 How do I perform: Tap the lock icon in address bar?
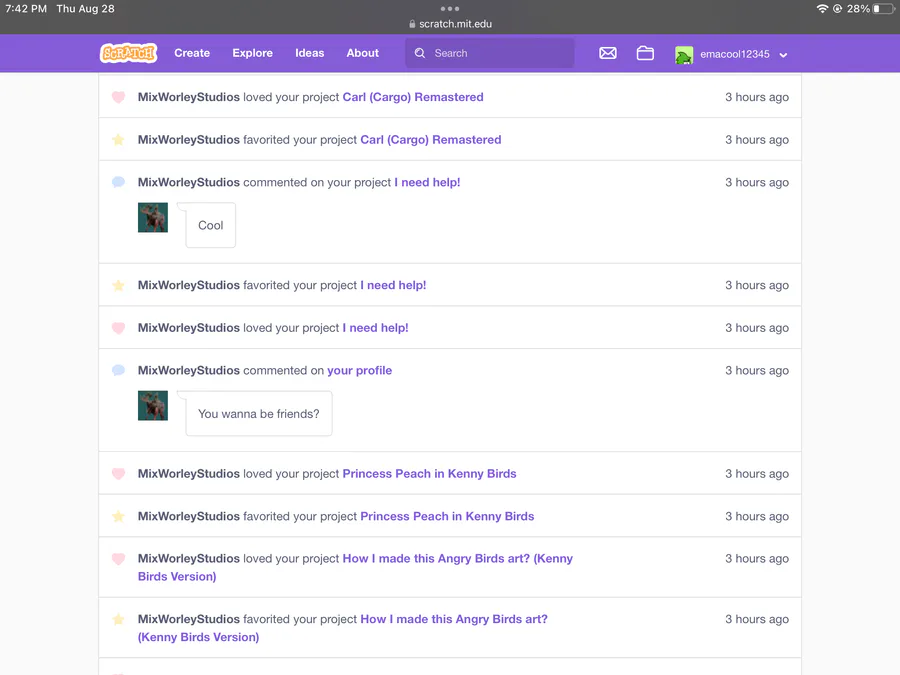tap(412, 24)
